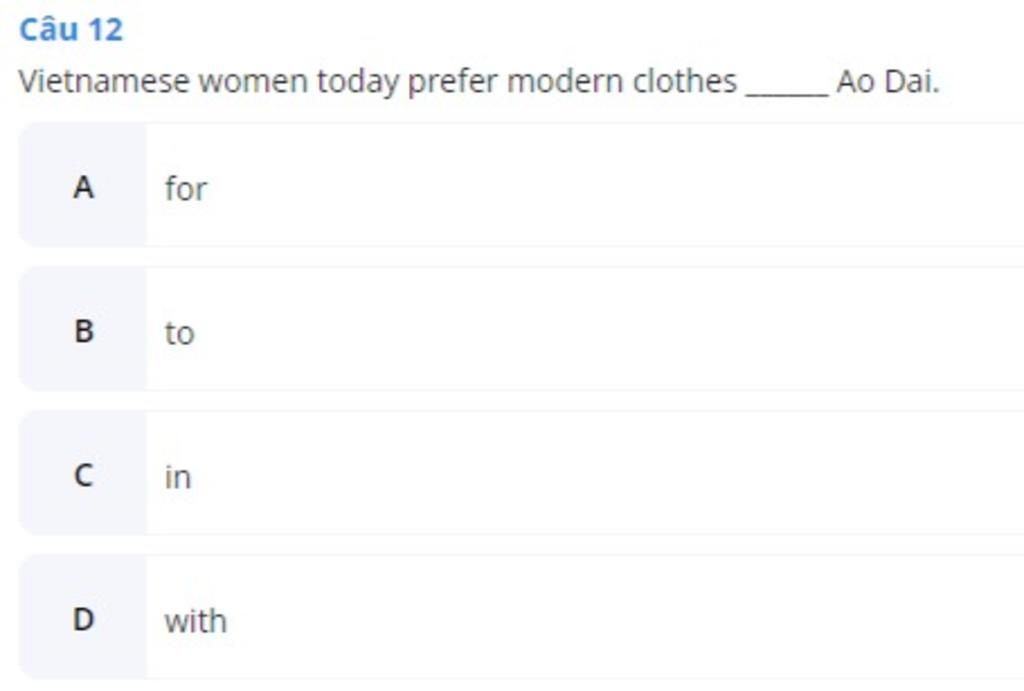This screenshot has width=1024, height=691.
Task: Click the phrase 'modern clothes' in the question
Action: point(622,82)
